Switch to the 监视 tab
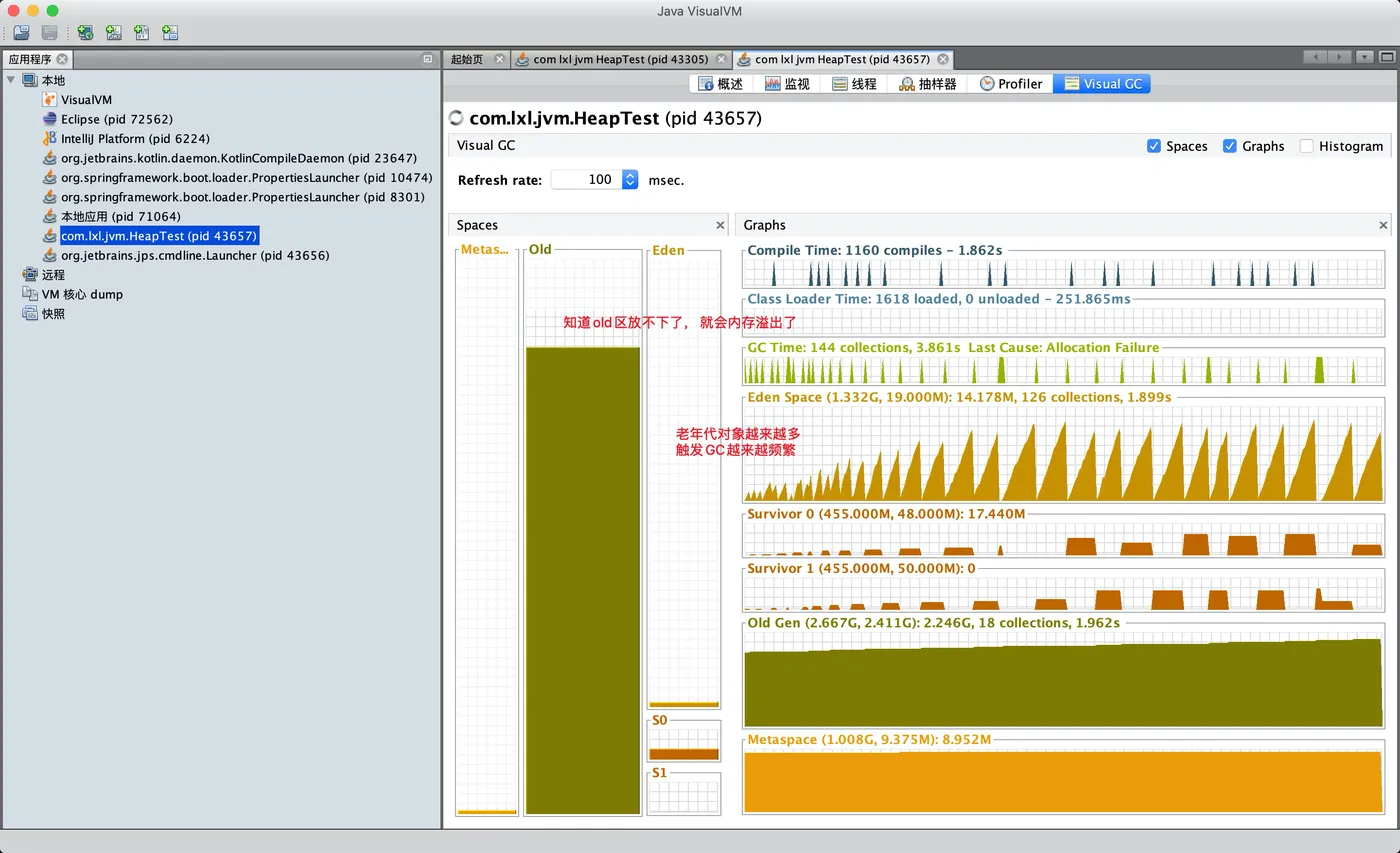The image size is (1400, 853). tap(787, 84)
